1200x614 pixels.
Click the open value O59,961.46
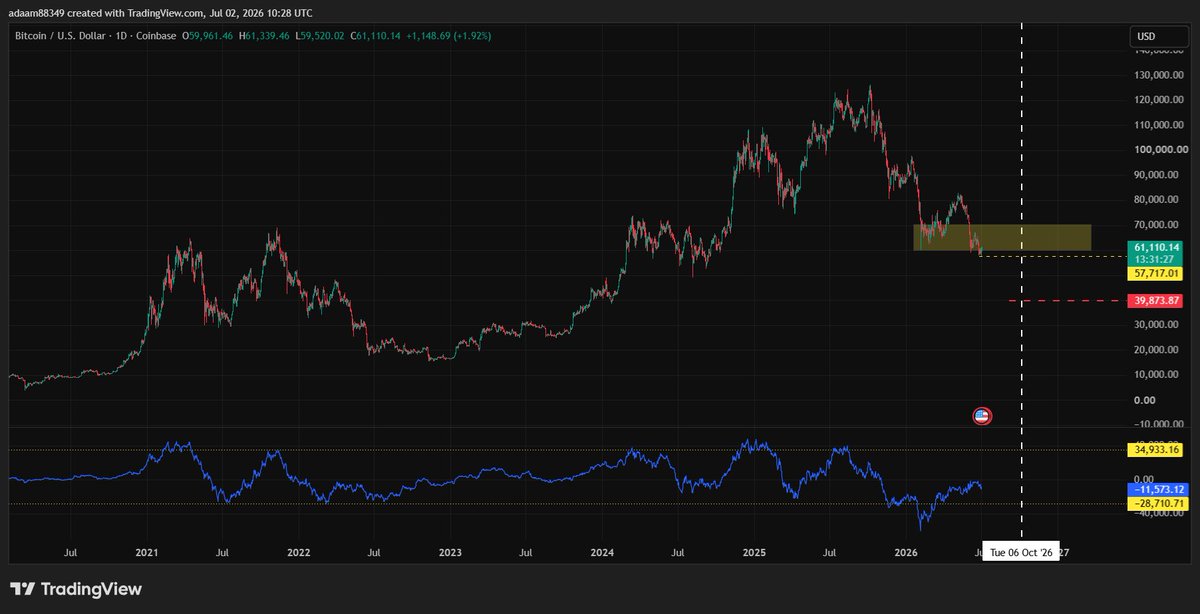[x=207, y=36]
